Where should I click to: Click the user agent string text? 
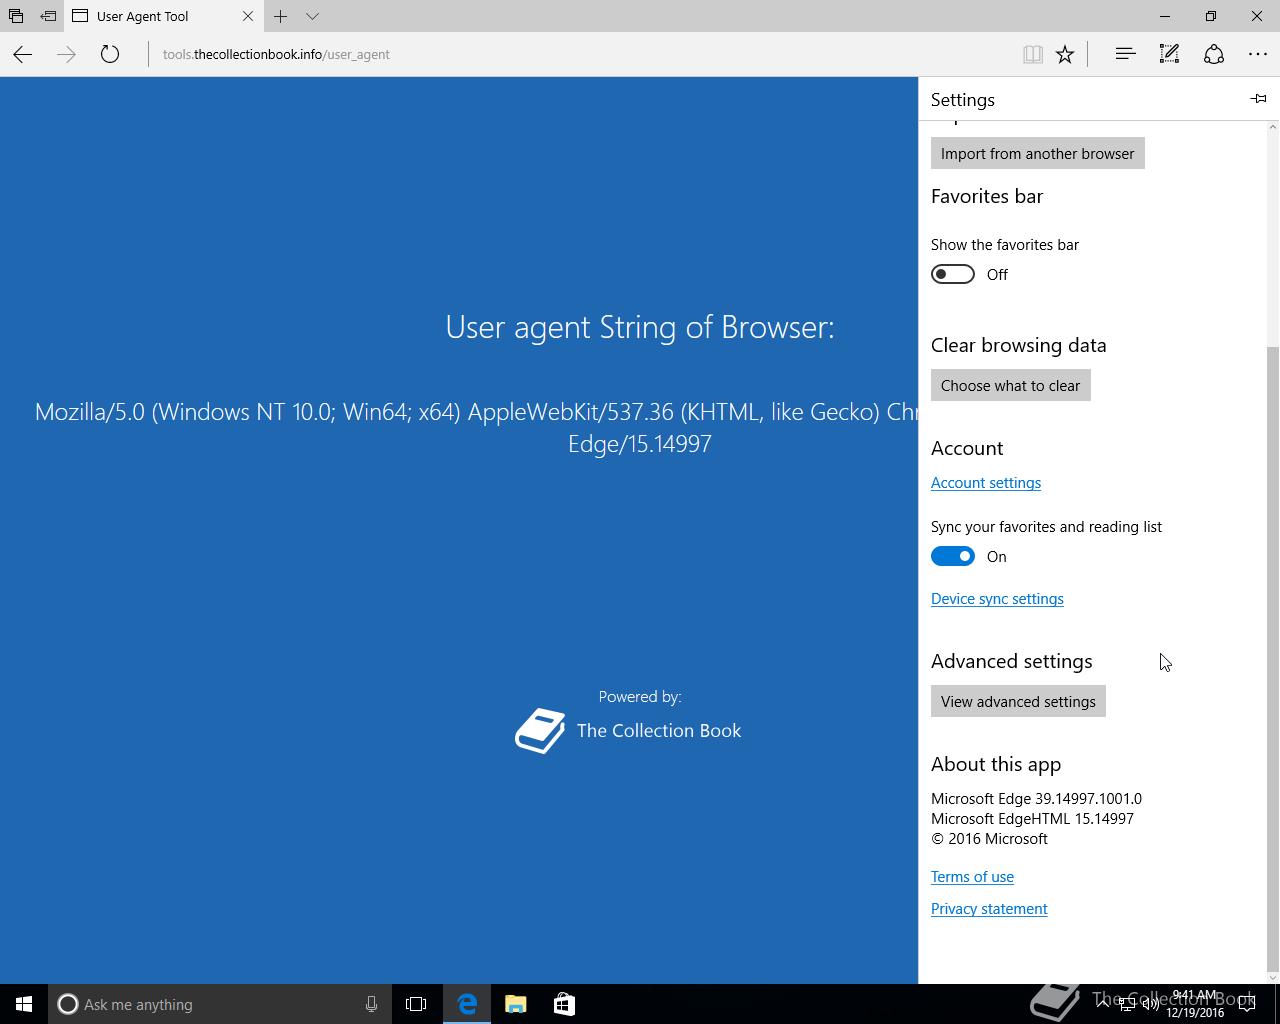click(x=476, y=427)
